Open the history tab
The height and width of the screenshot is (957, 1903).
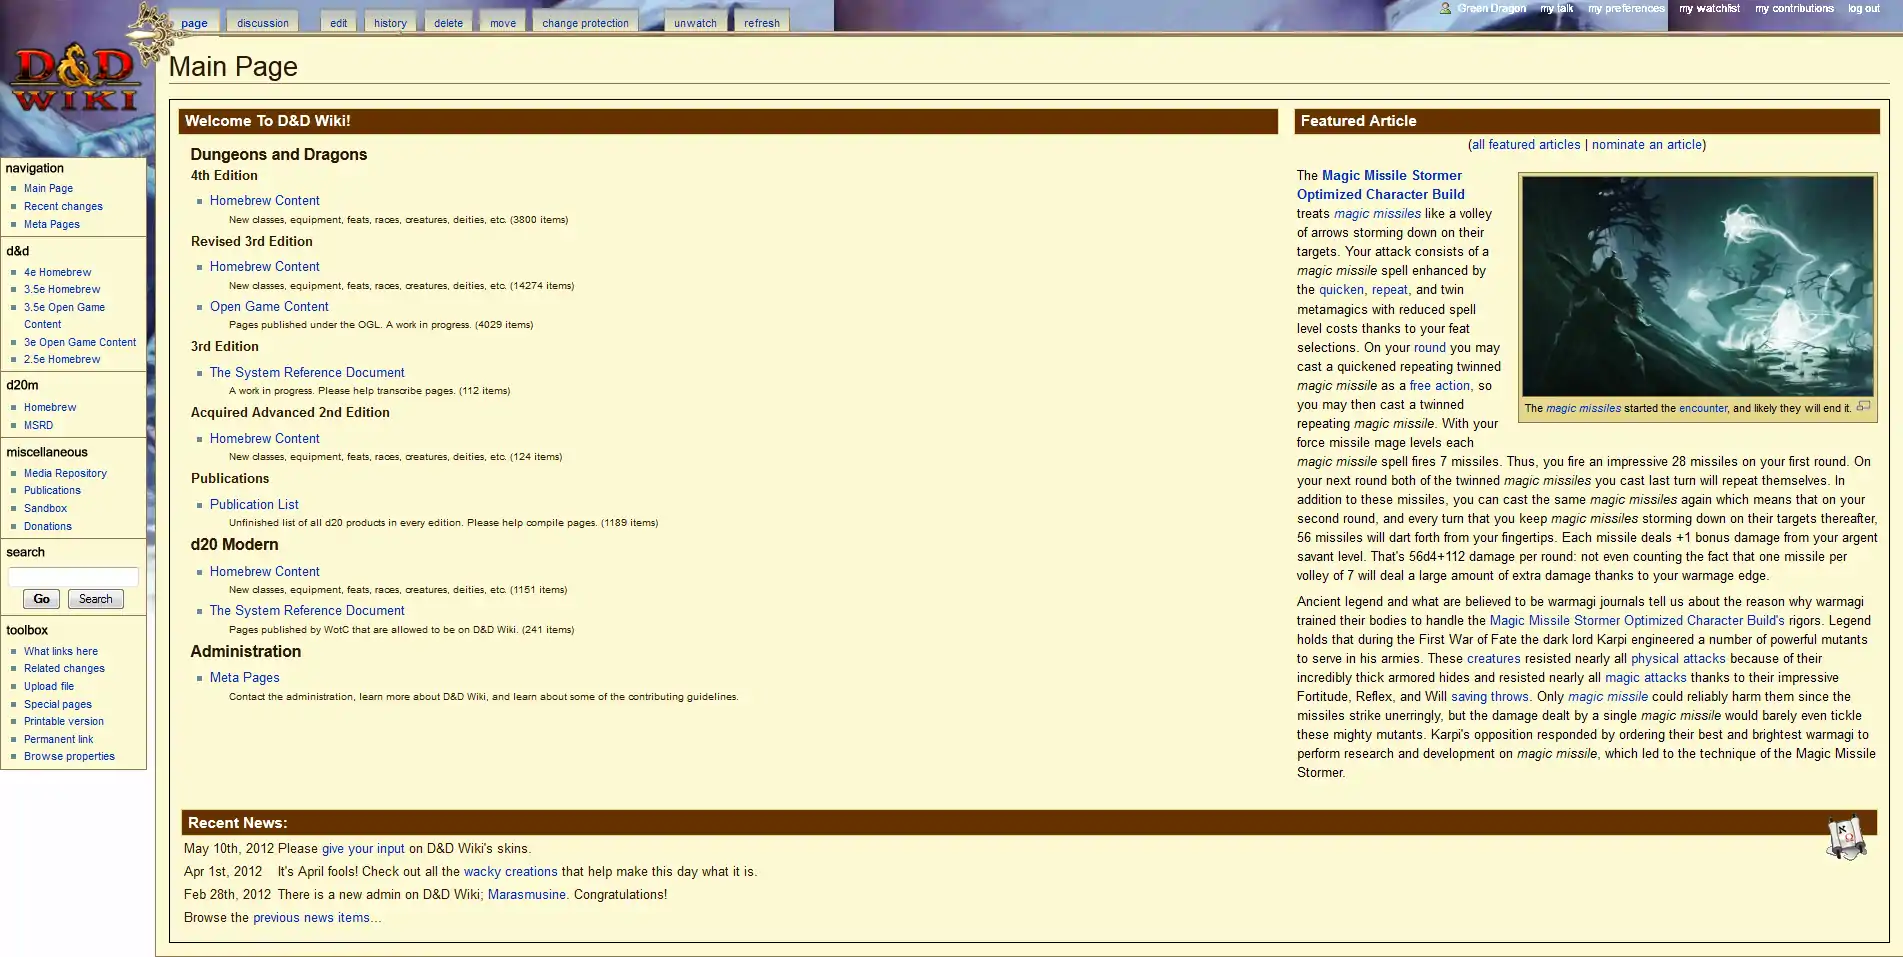pyautogui.click(x=390, y=23)
